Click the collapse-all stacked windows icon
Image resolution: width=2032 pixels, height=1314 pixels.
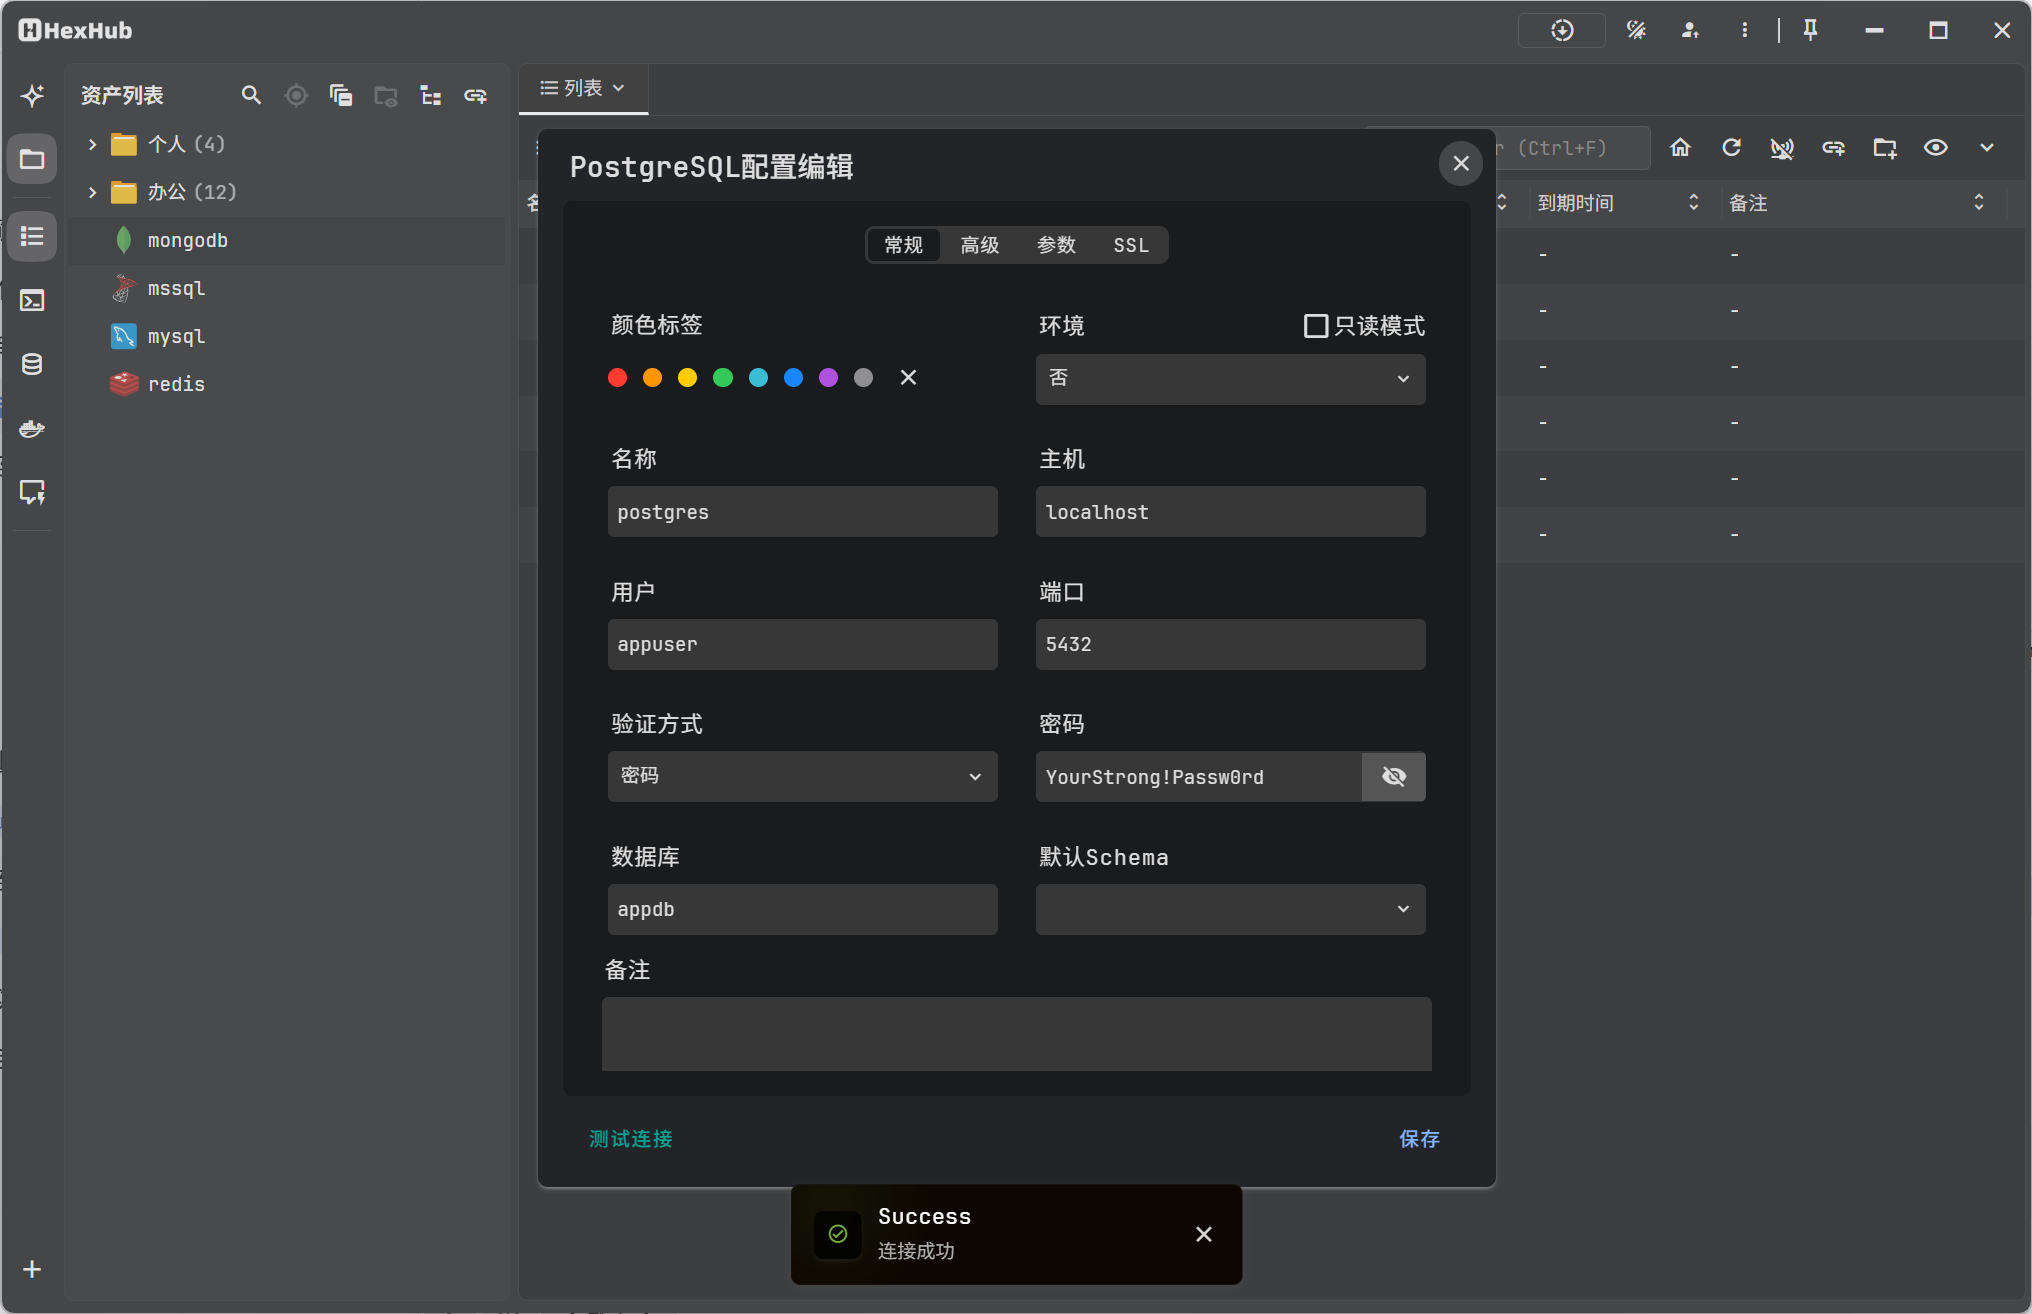pos(341,95)
